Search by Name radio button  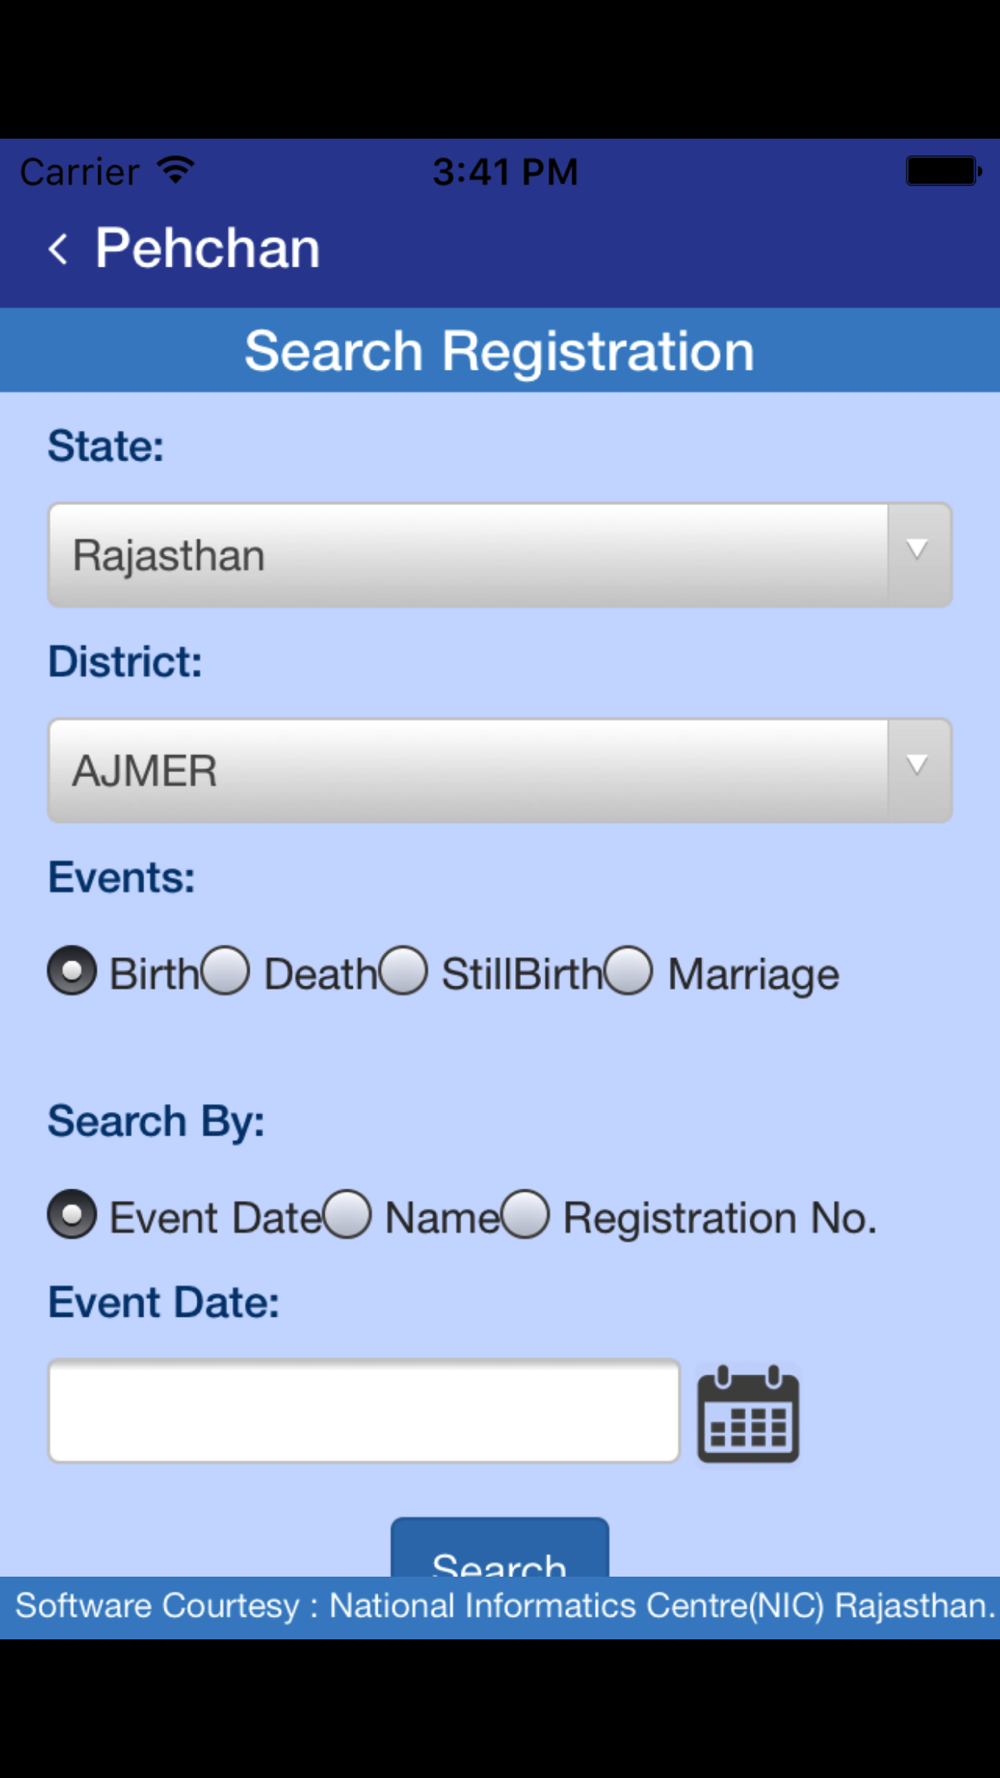click(x=347, y=1215)
